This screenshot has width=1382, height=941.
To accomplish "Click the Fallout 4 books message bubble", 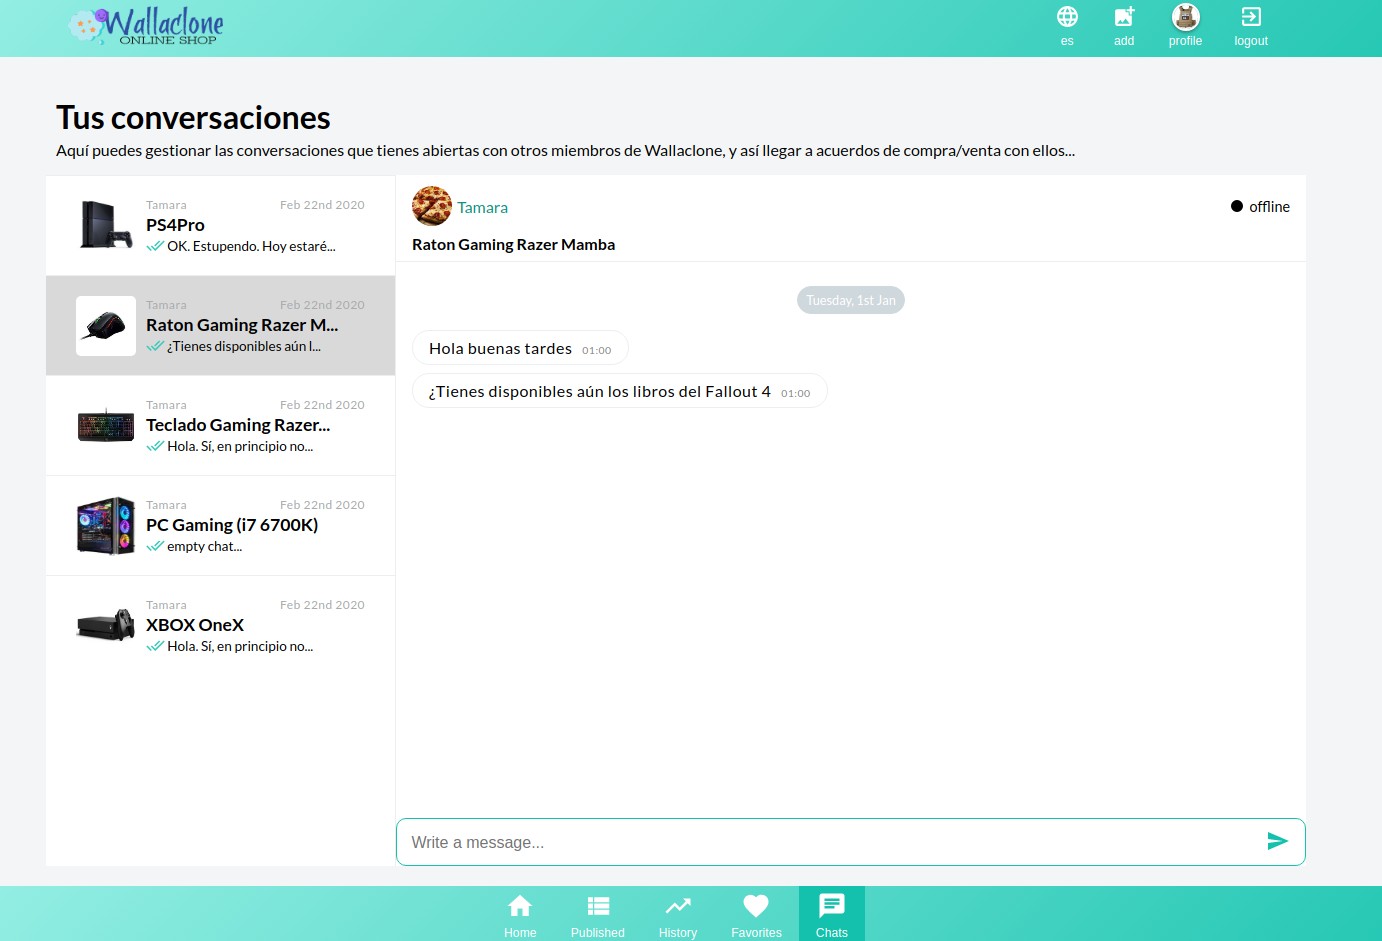I will click(x=620, y=391).
